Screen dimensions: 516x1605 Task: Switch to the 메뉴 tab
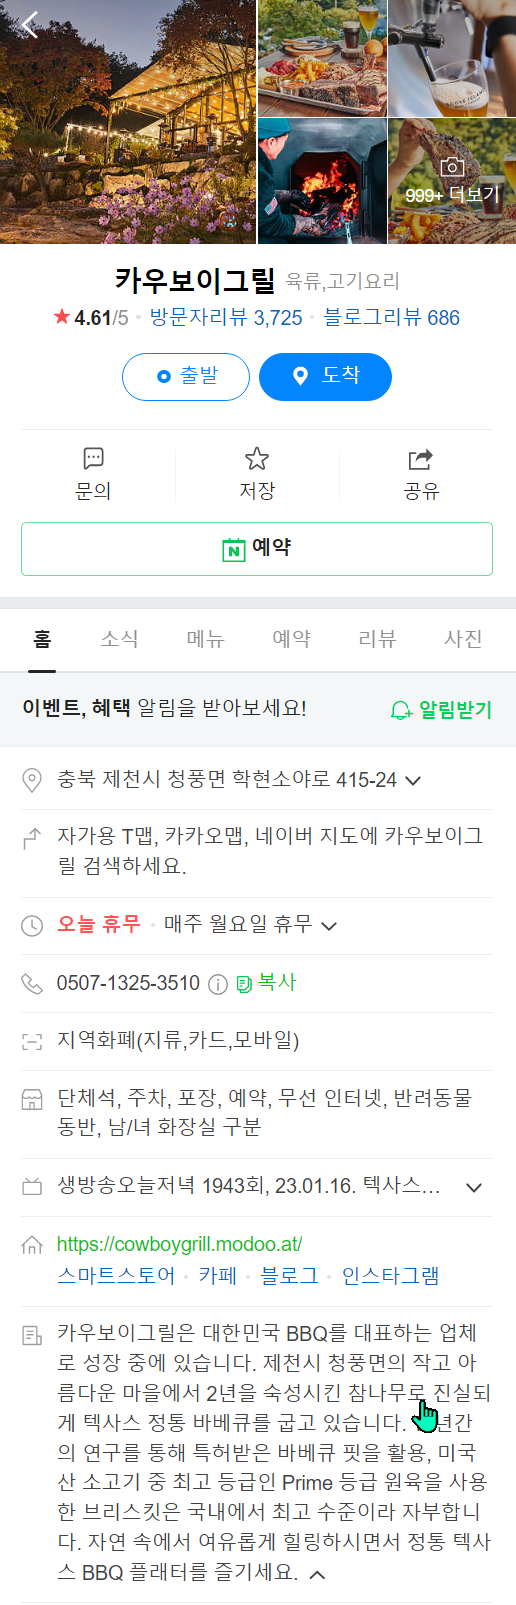tap(206, 639)
